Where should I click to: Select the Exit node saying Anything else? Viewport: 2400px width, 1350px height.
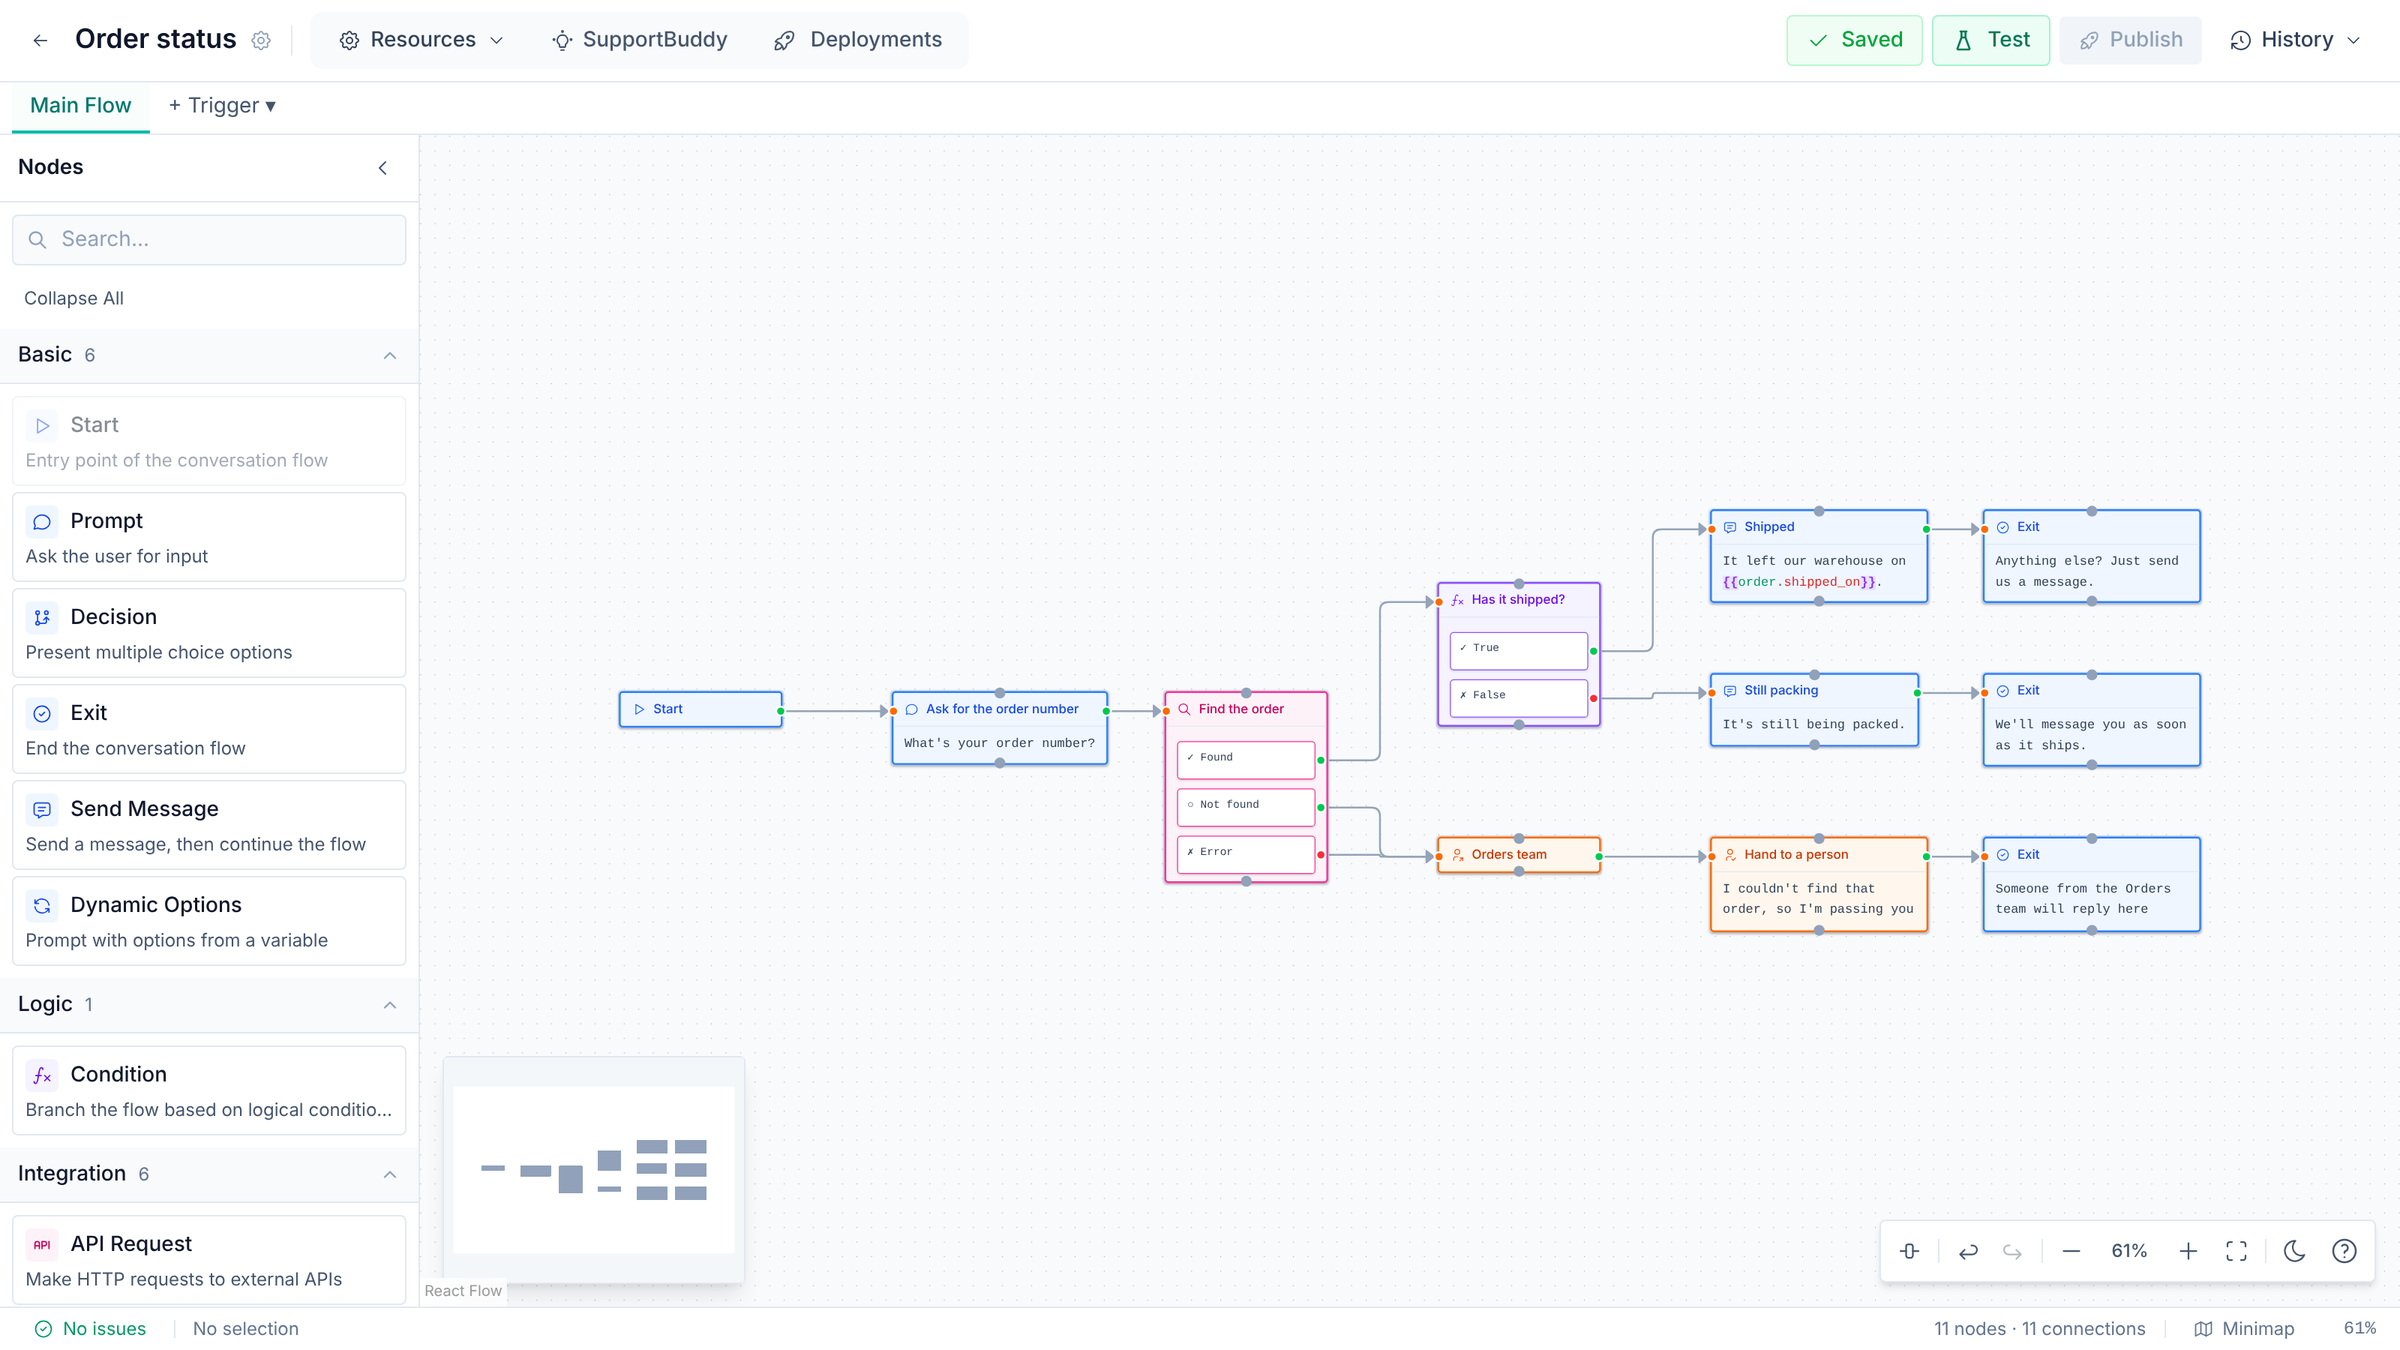[x=2091, y=556]
